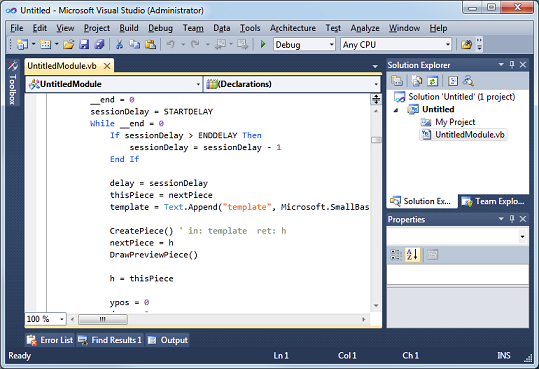
Task: Click the Add New Item toolbar icon
Action: click(x=45, y=44)
